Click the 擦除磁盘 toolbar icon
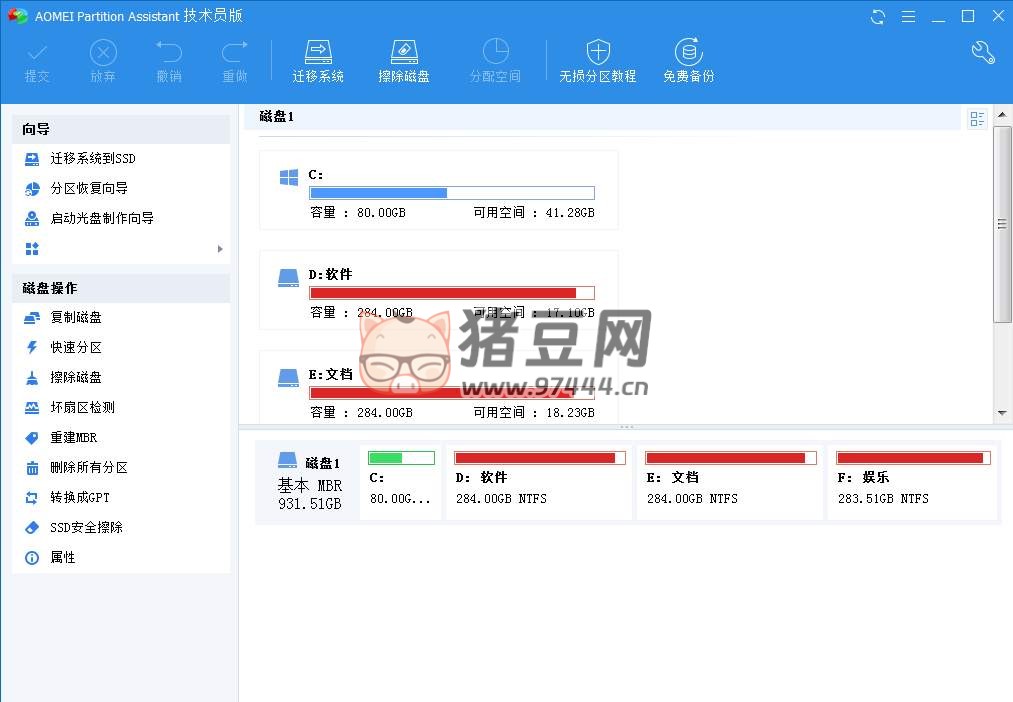The image size is (1013, 702). 404,52
